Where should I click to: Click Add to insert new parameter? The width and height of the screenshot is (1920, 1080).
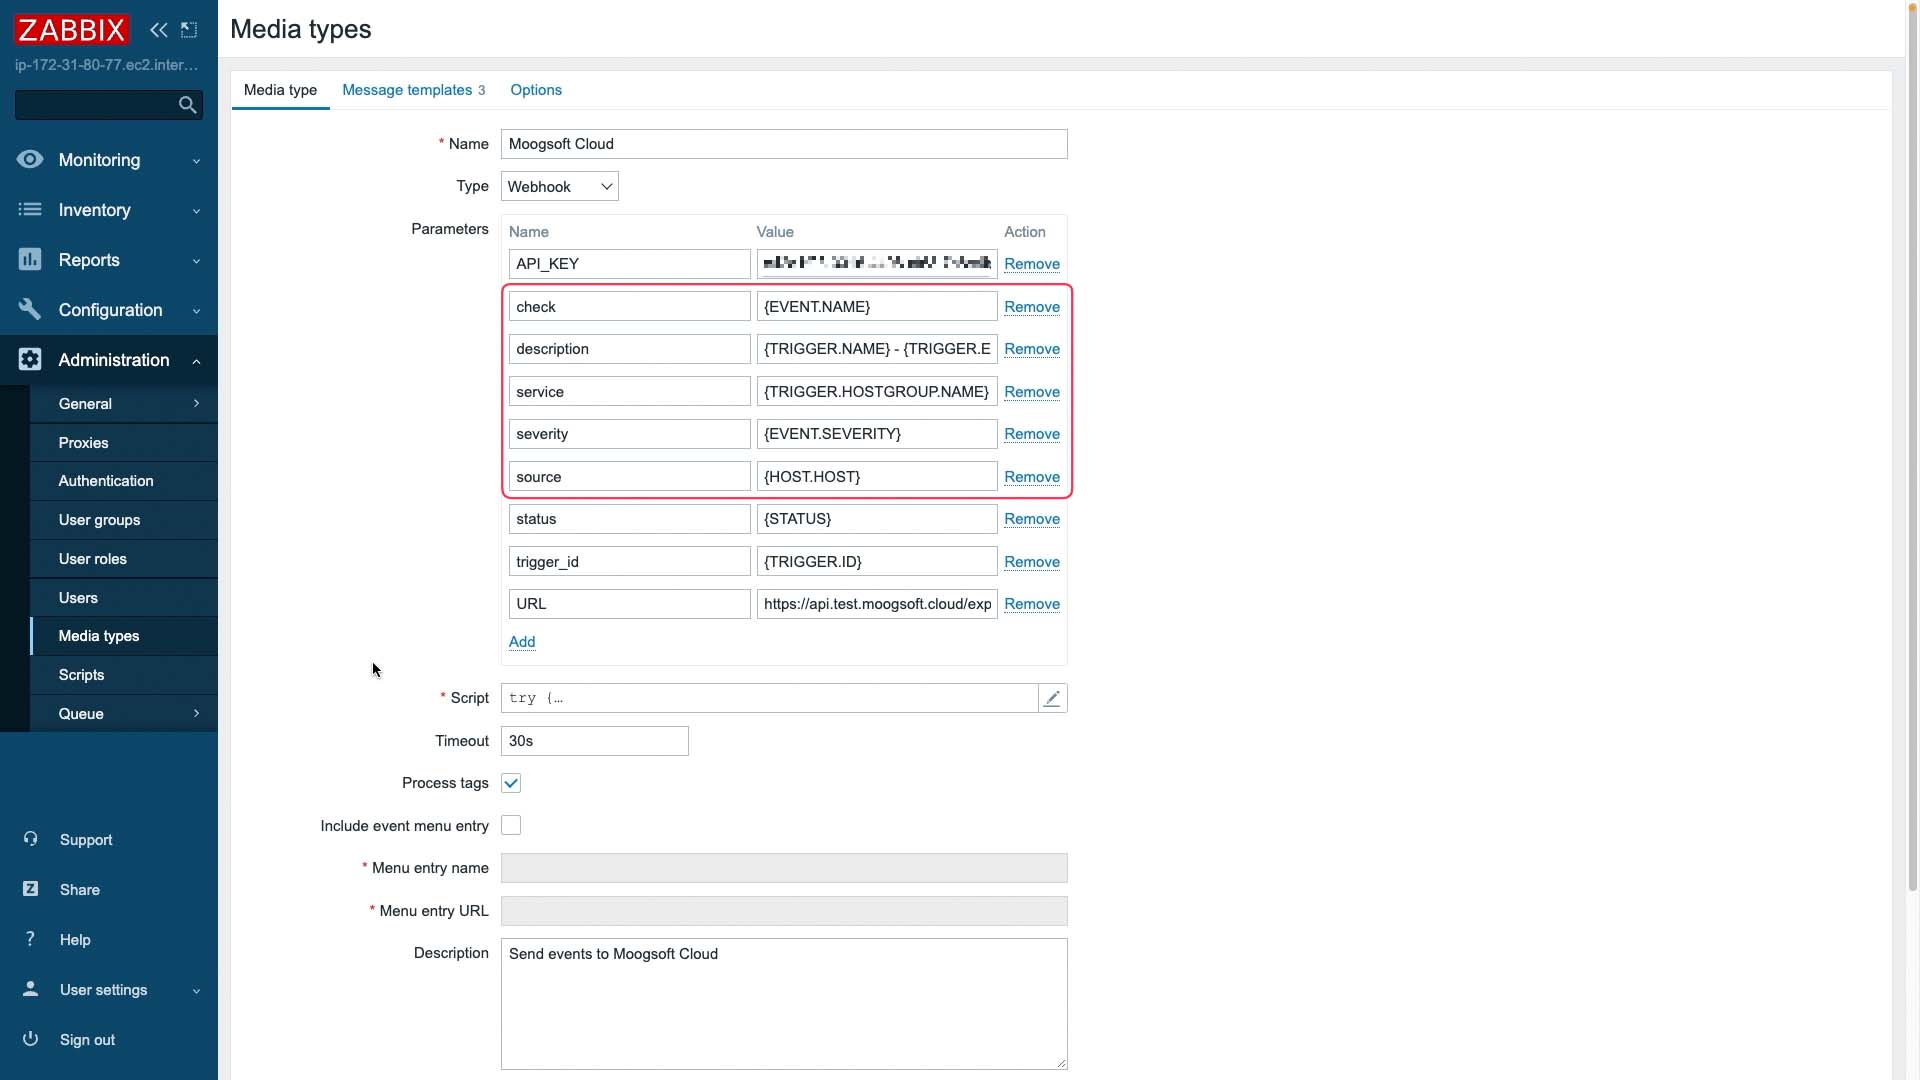pyautogui.click(x=522, y=641)
